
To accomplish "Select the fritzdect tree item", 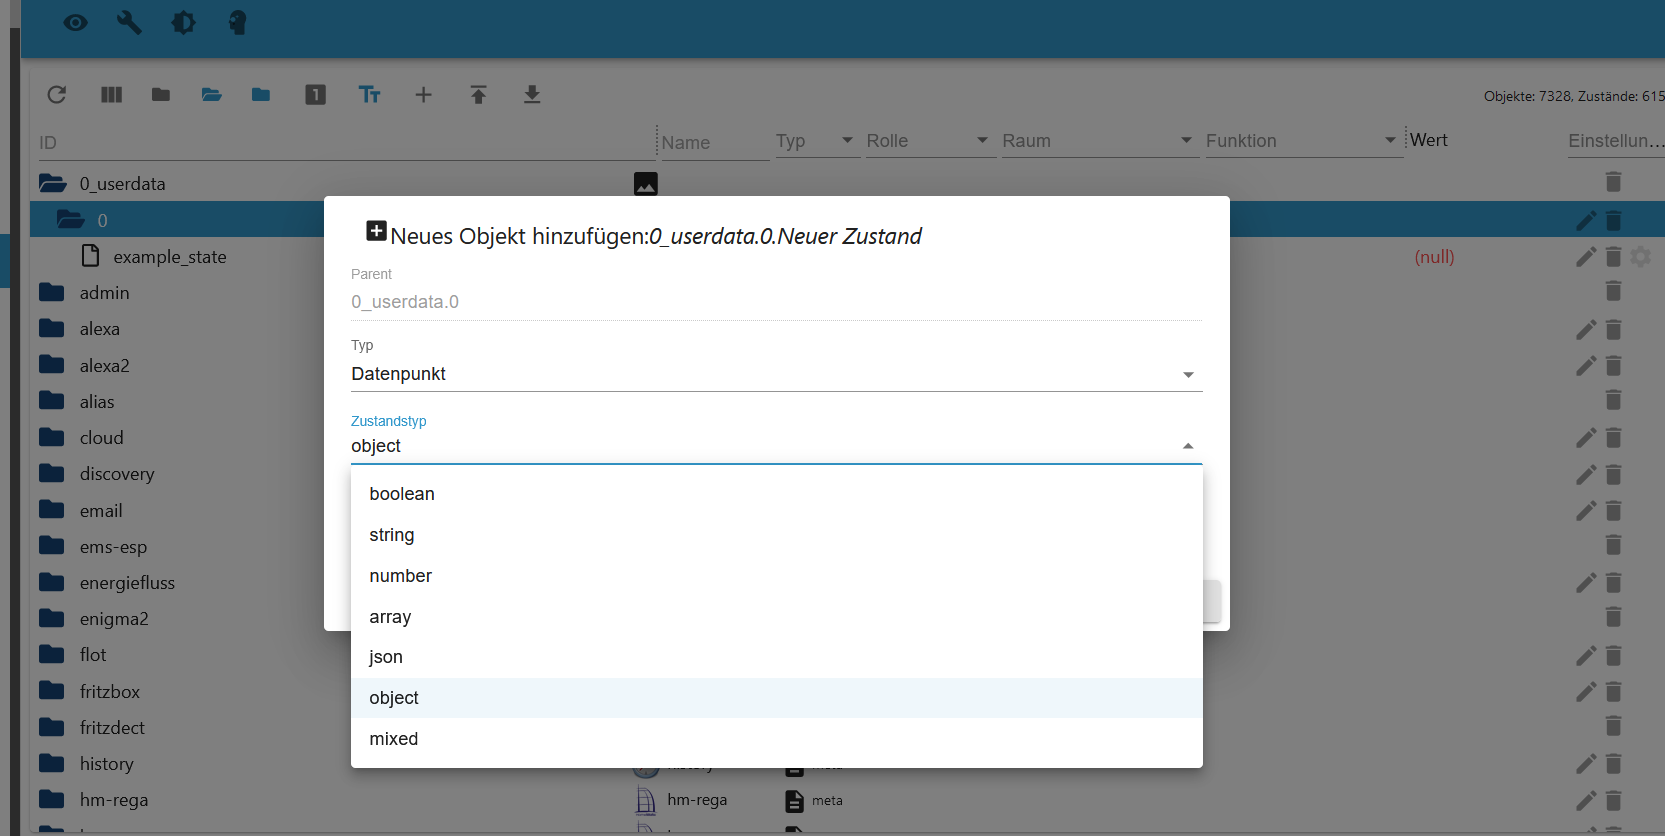I will click(112, 728).
